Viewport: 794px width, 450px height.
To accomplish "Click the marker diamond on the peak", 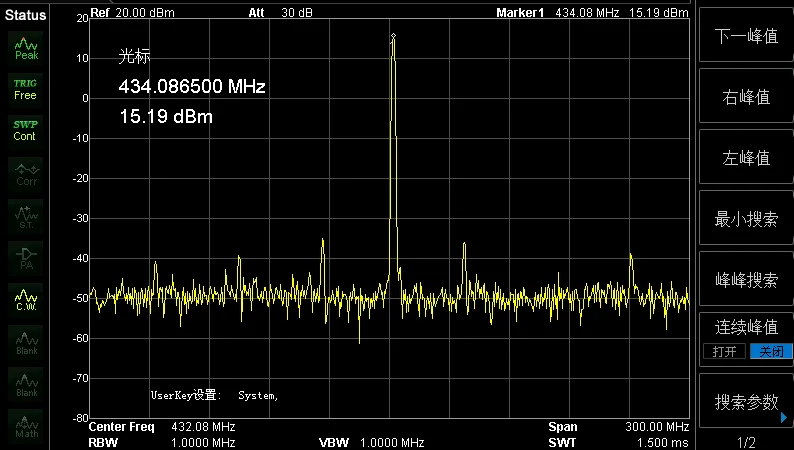I will pos(393,36).
